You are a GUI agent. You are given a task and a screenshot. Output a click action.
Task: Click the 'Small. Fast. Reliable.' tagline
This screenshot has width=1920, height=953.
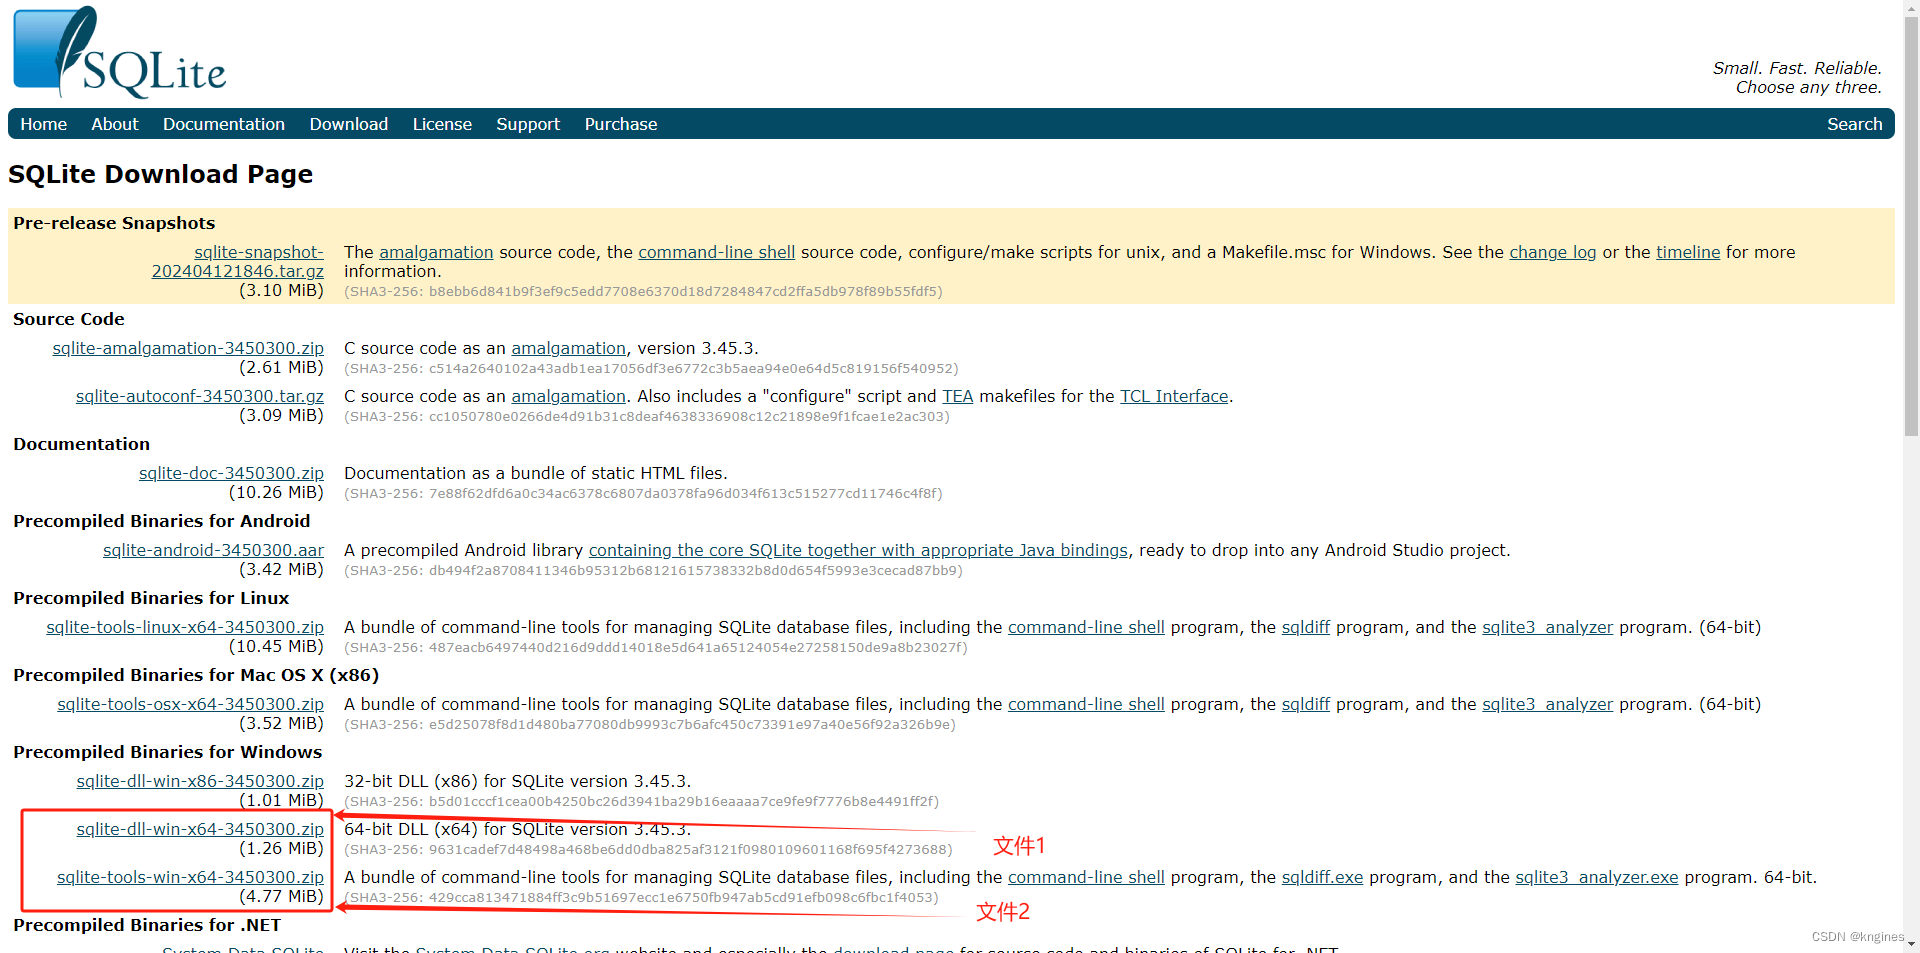[x=1797, y=68]
